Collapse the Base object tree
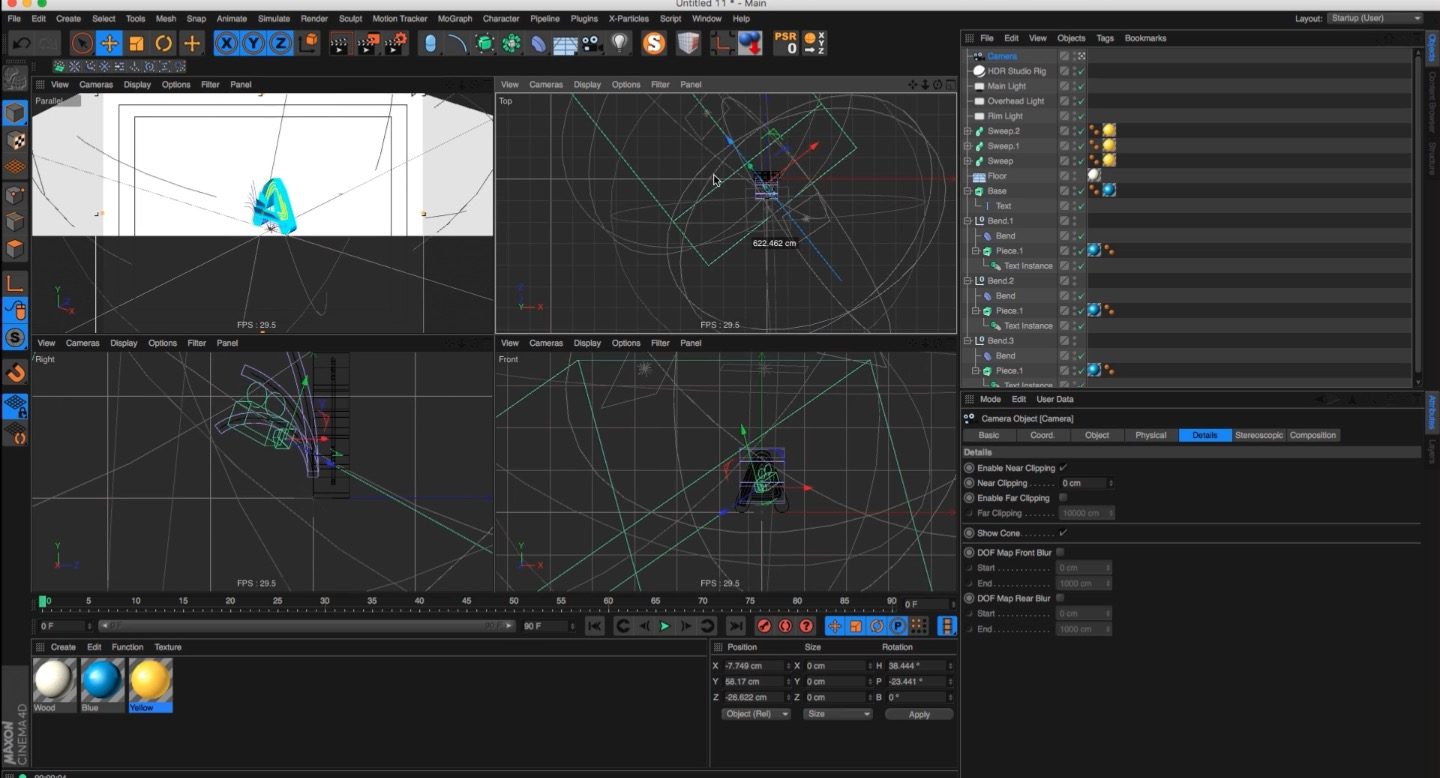The image size is (1440, 778). click(x=967, y=191)
